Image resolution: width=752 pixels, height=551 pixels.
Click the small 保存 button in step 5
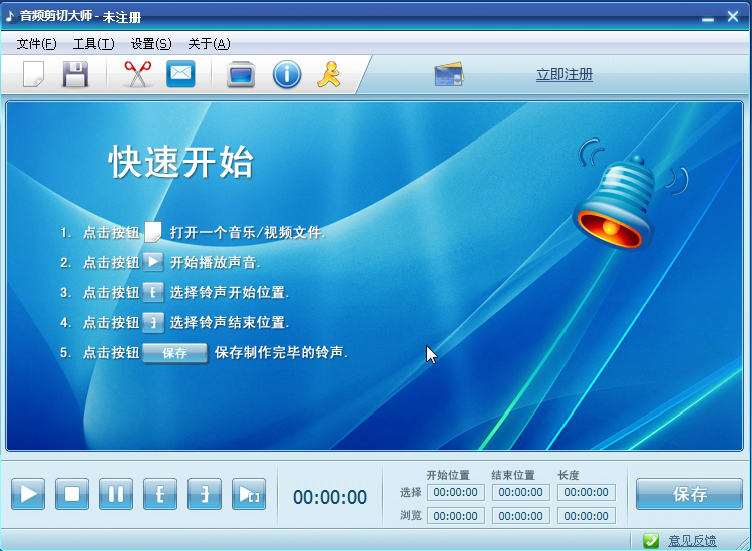175,353
